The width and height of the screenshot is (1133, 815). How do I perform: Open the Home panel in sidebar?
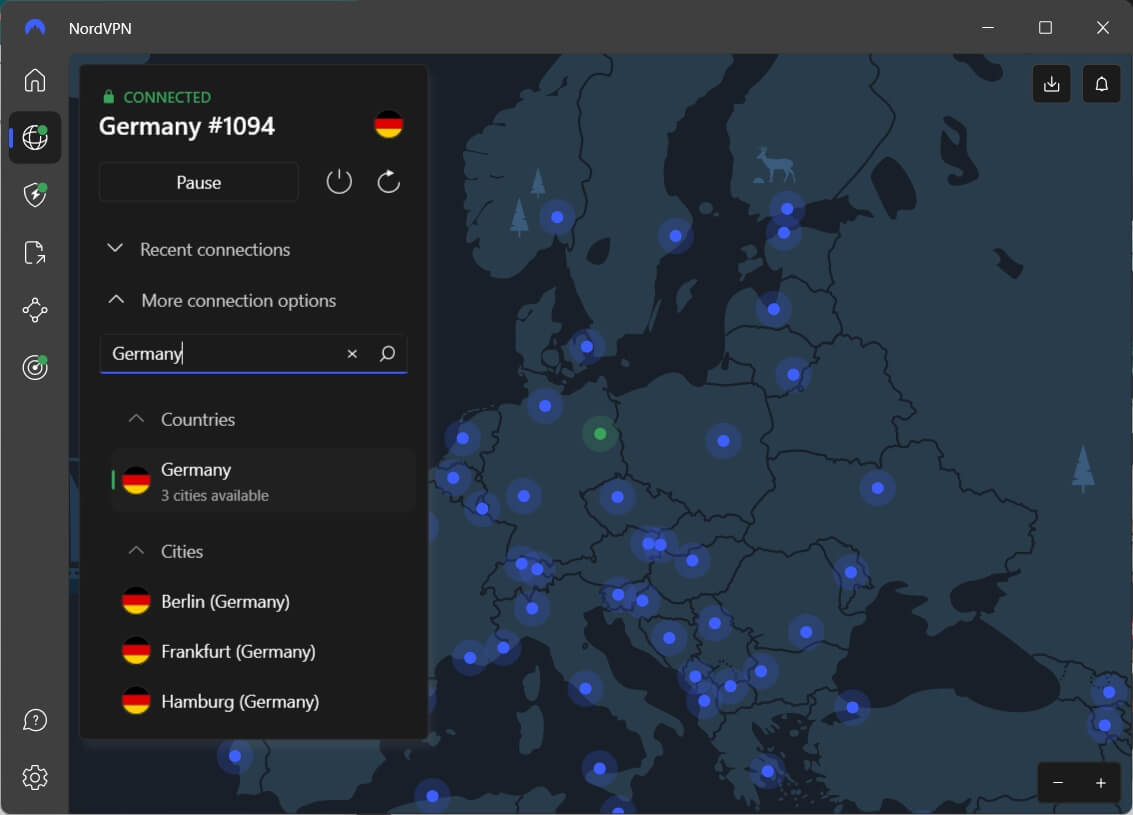[x=35, y=81]
